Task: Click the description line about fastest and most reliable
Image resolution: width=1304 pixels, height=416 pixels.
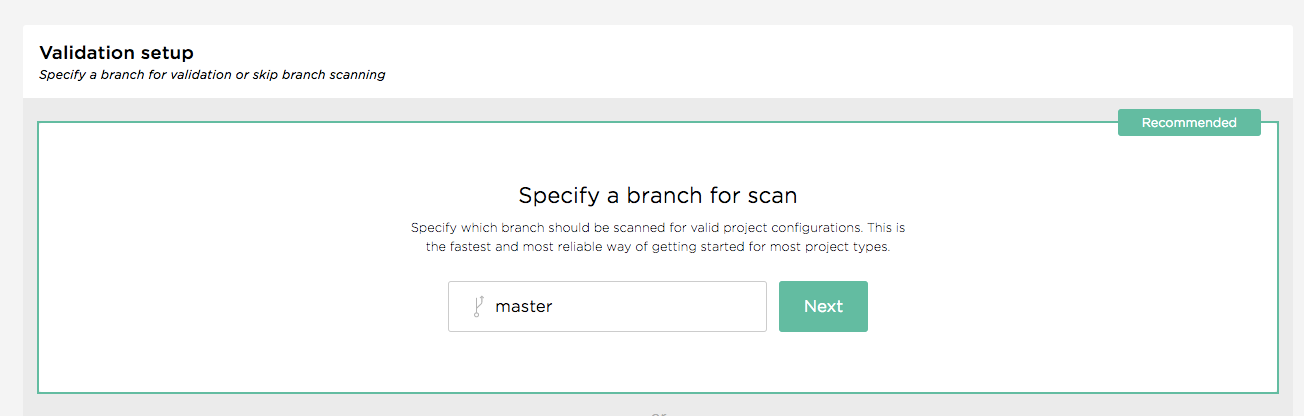Action: click(x=657, y=247)
